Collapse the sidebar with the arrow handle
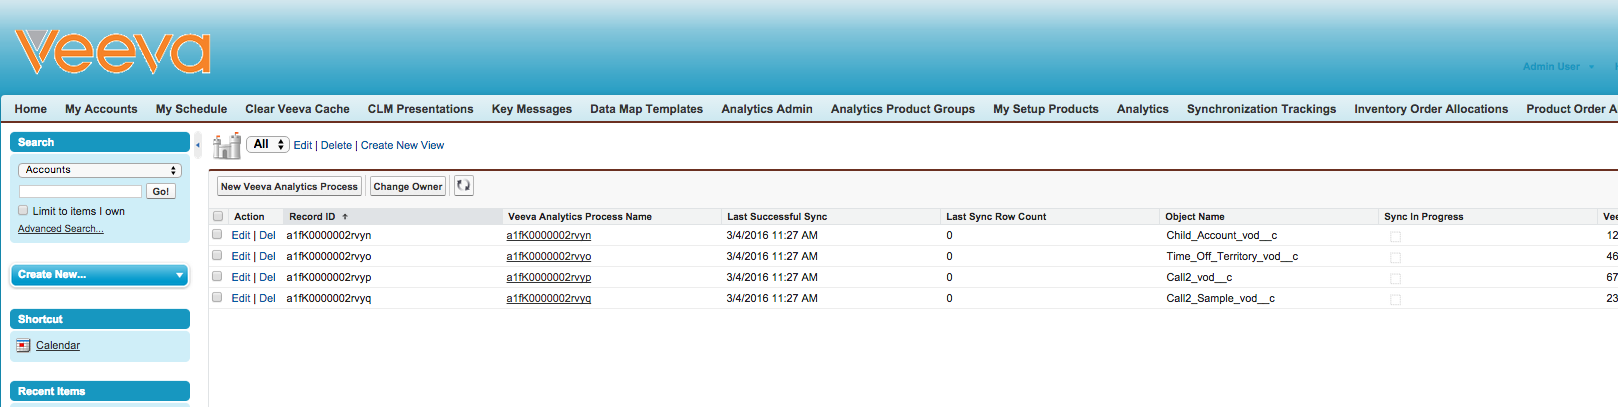 [x=198, y=145]
